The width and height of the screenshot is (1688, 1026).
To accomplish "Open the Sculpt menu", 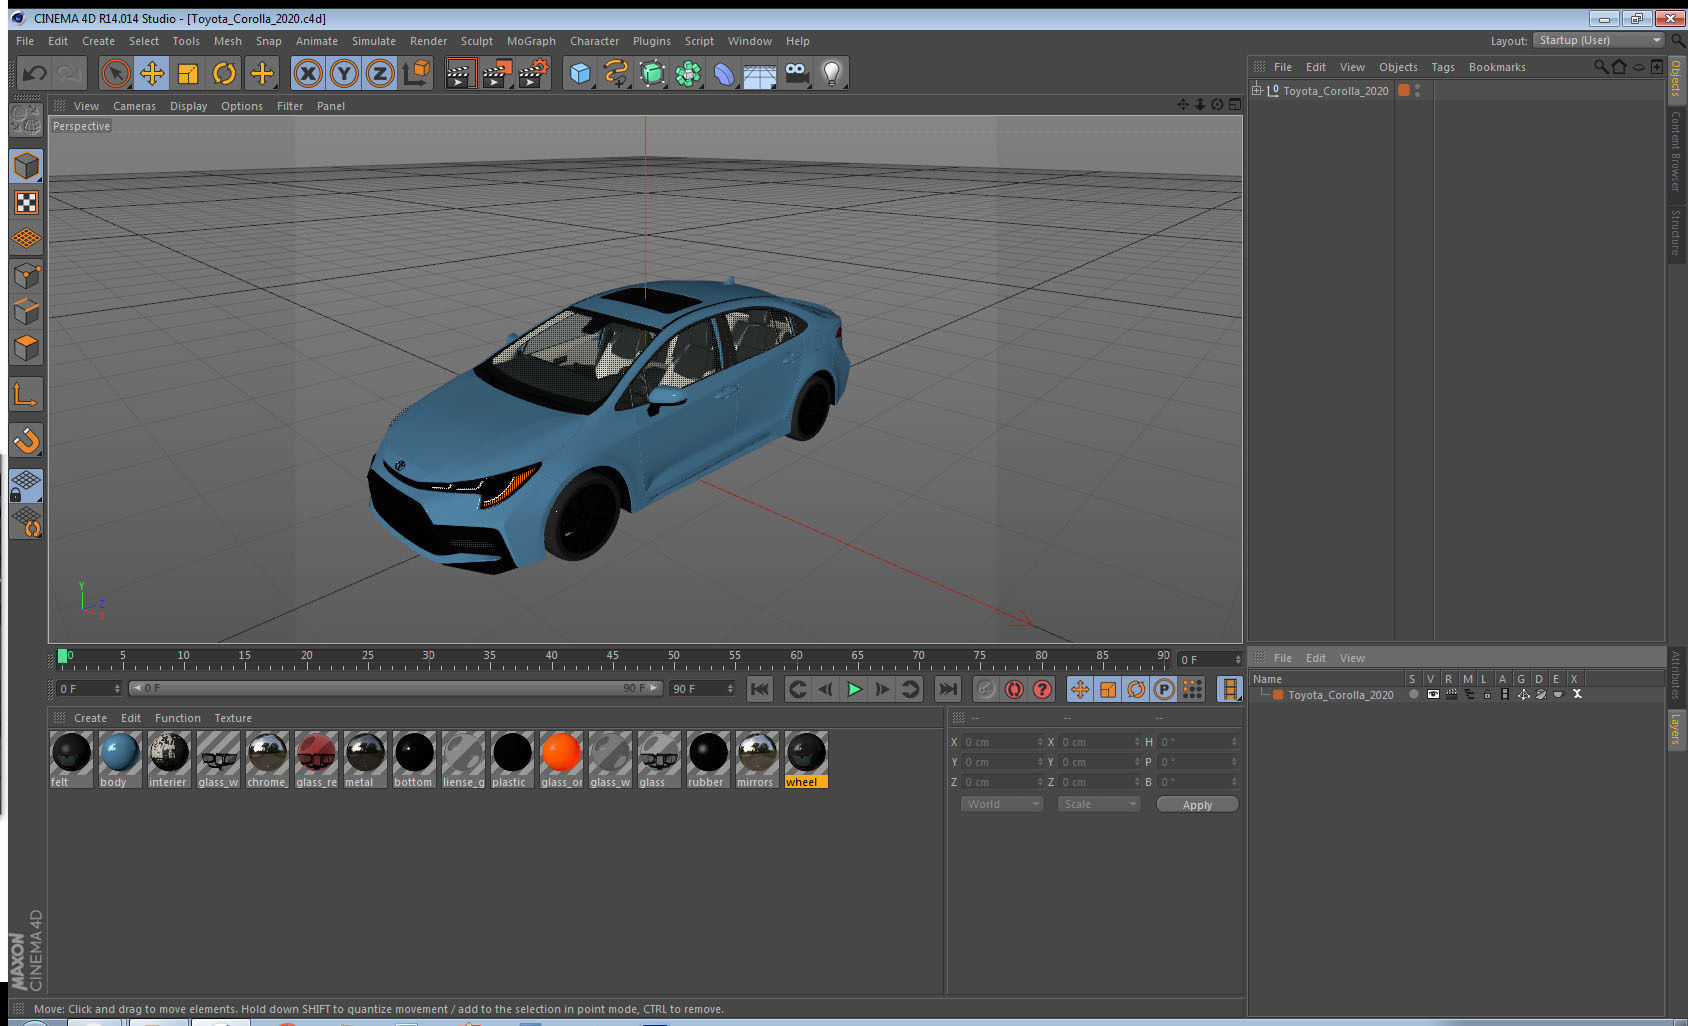I will point(477,41).
